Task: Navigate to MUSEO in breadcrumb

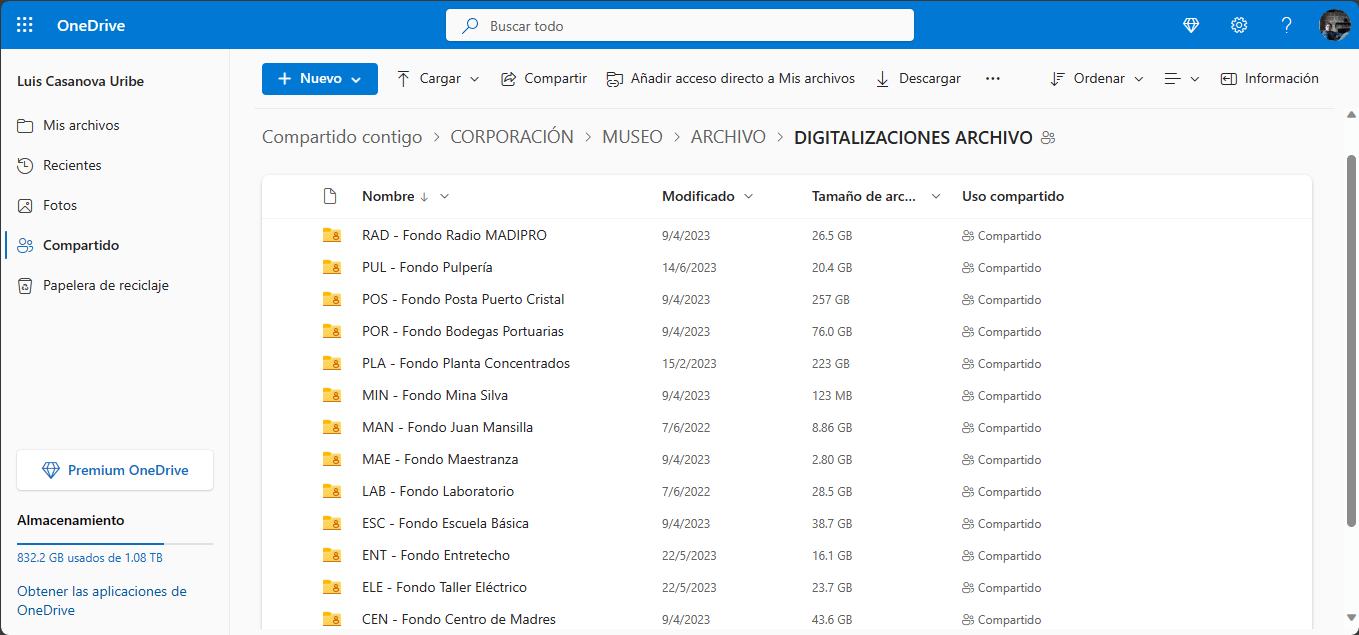Action: 632,137
